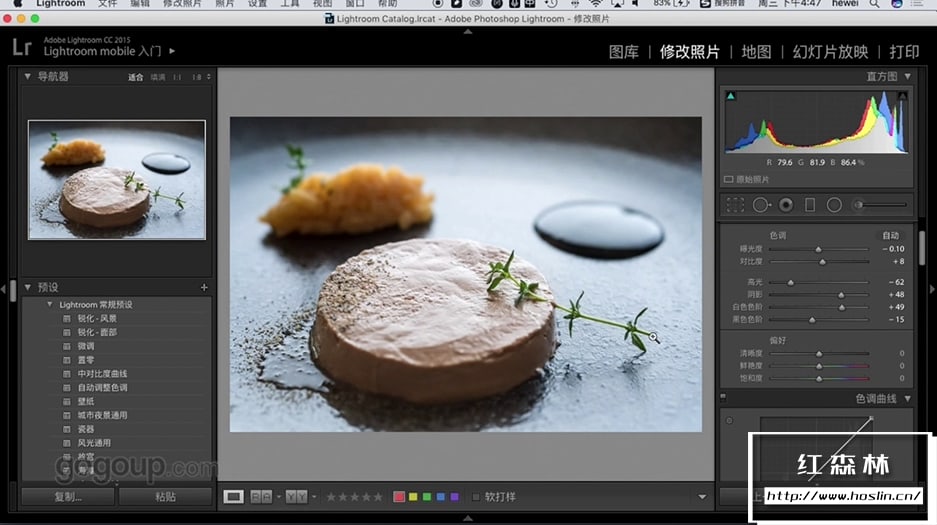Select the Radial Filter tool icon
Image resolution: width=937 pixels, height=525 pixels.
(x=834, y=205)
